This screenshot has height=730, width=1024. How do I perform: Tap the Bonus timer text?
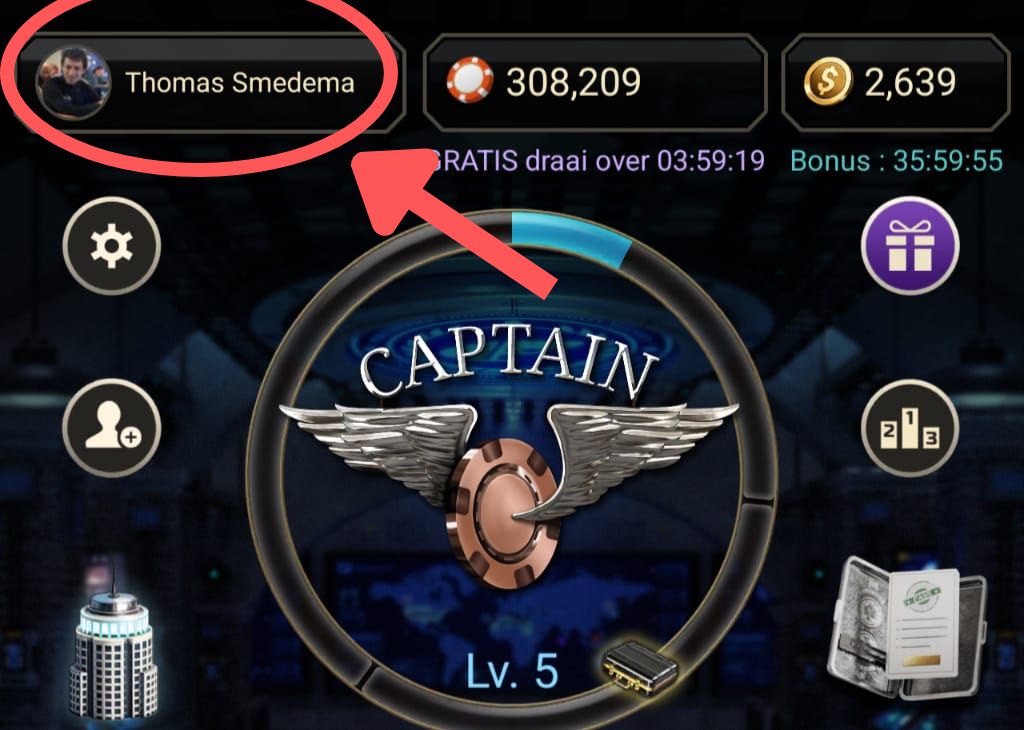point(897,161)
